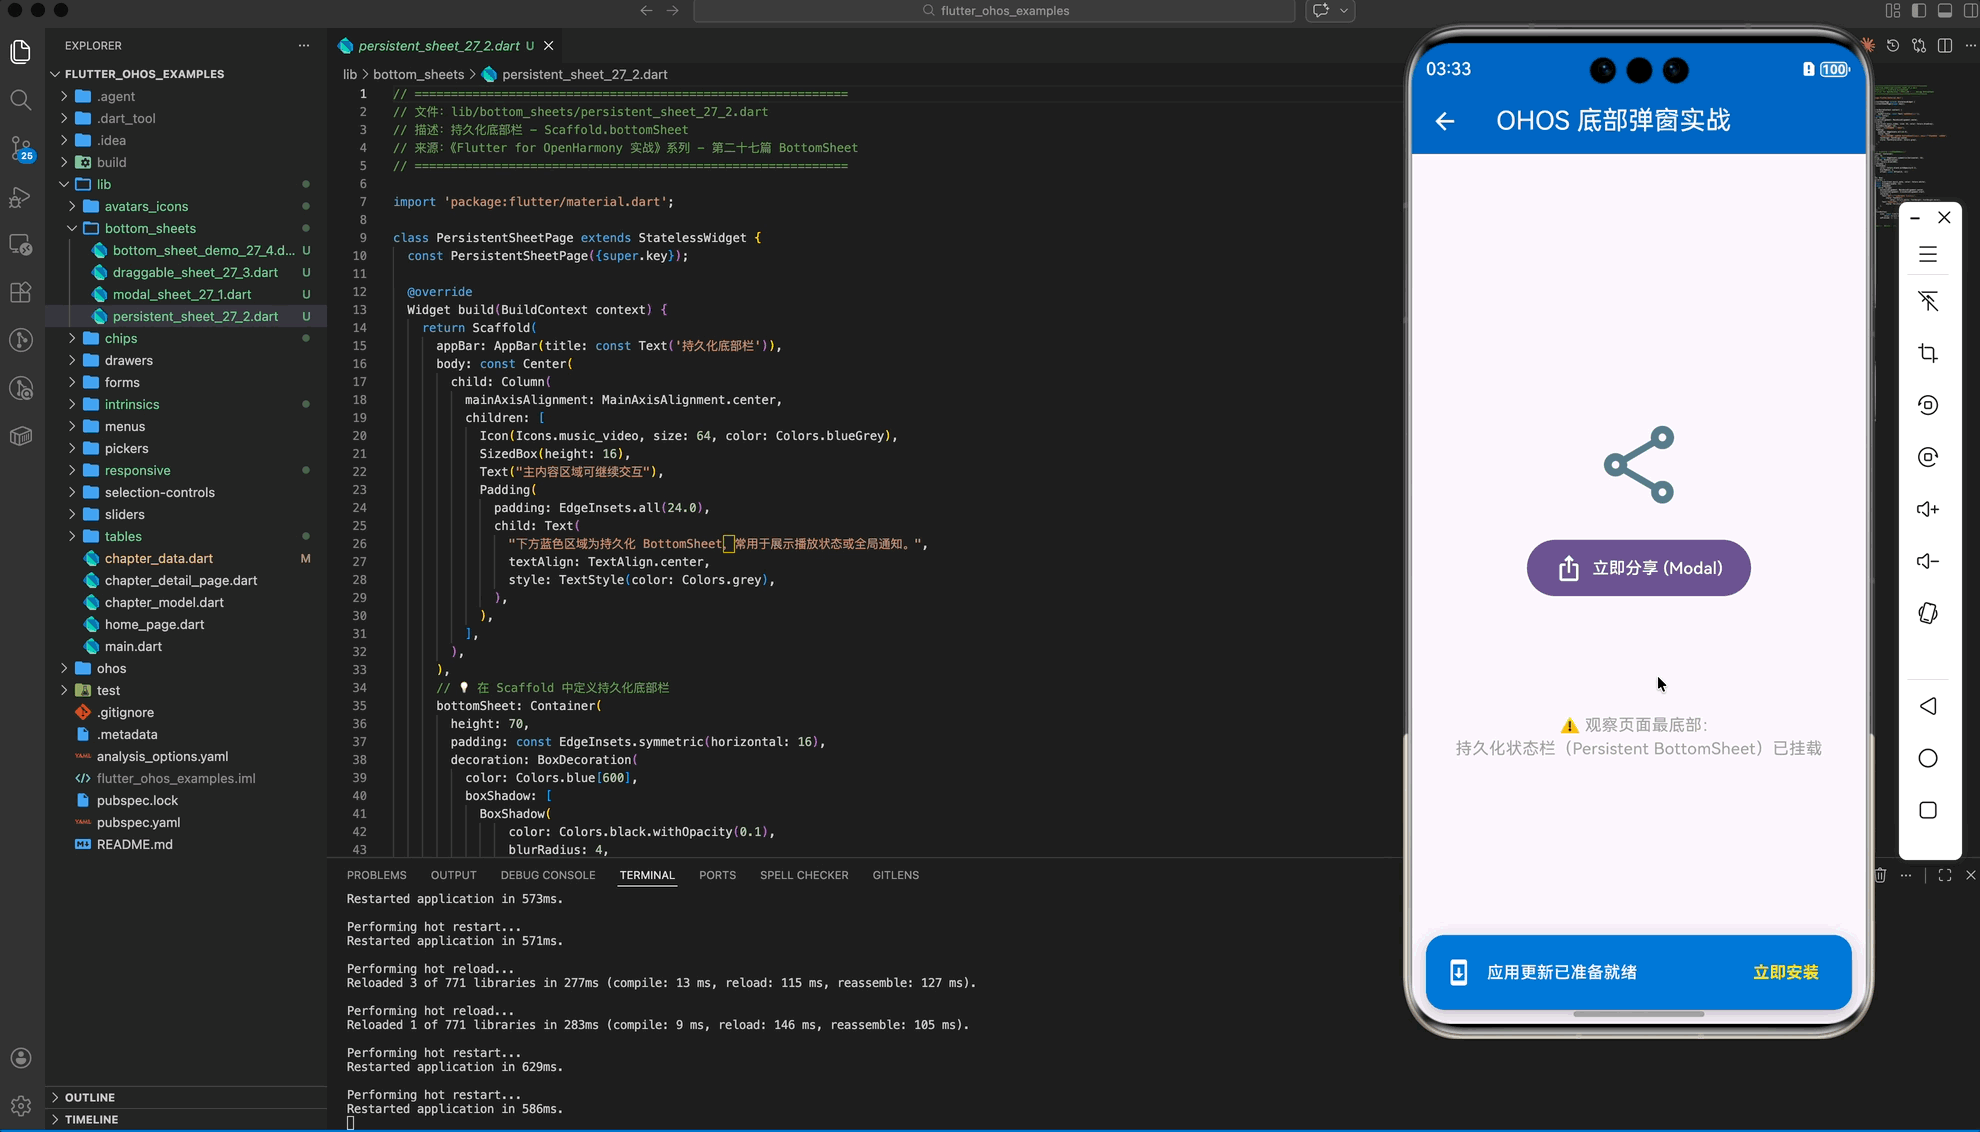Tap the back arrow in app bar

click(1445, 121)
